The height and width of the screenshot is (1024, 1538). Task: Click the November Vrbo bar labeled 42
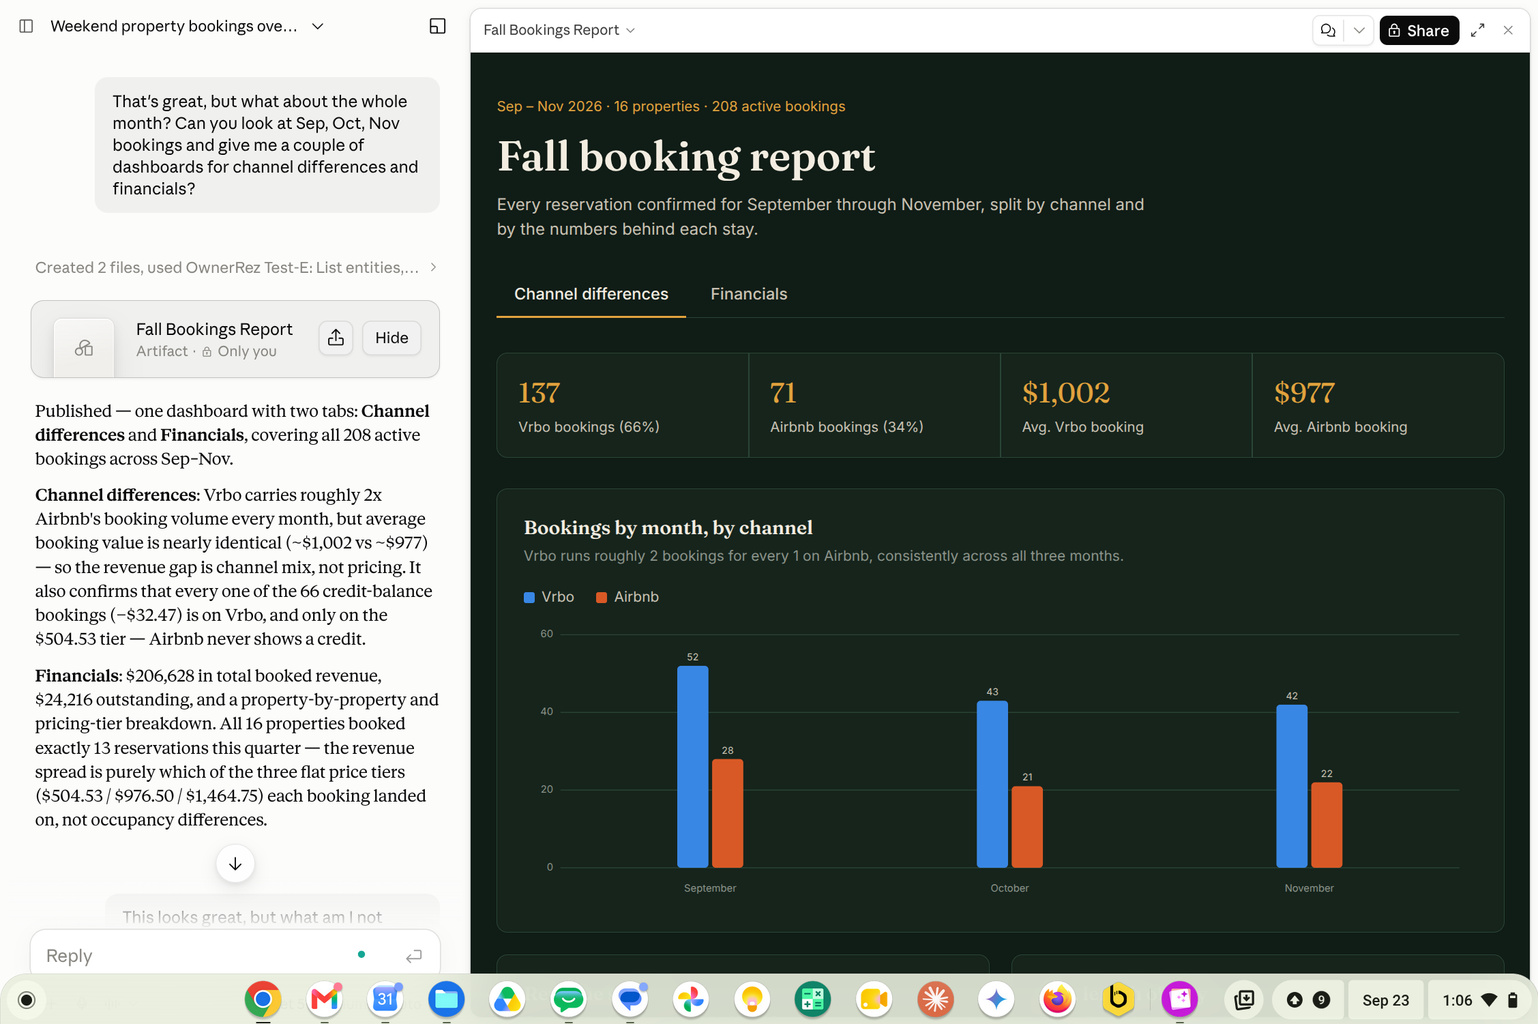pyautogui.click(x=1292, y=786)
